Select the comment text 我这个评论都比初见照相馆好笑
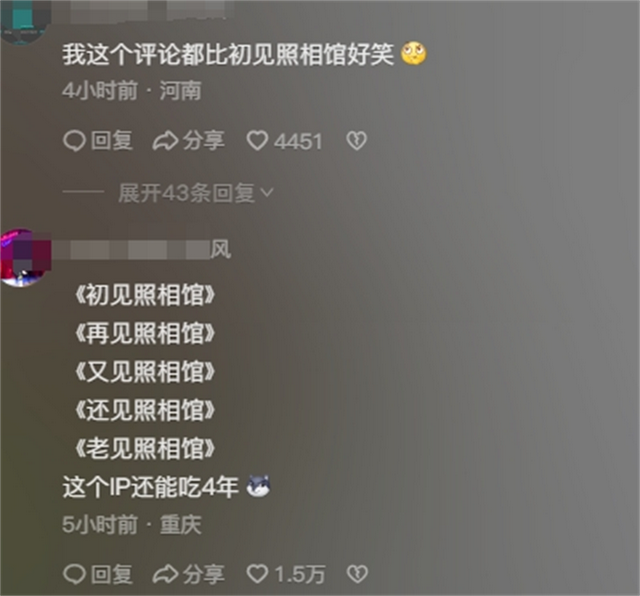640x596 pixels. [x=228, y=54]
